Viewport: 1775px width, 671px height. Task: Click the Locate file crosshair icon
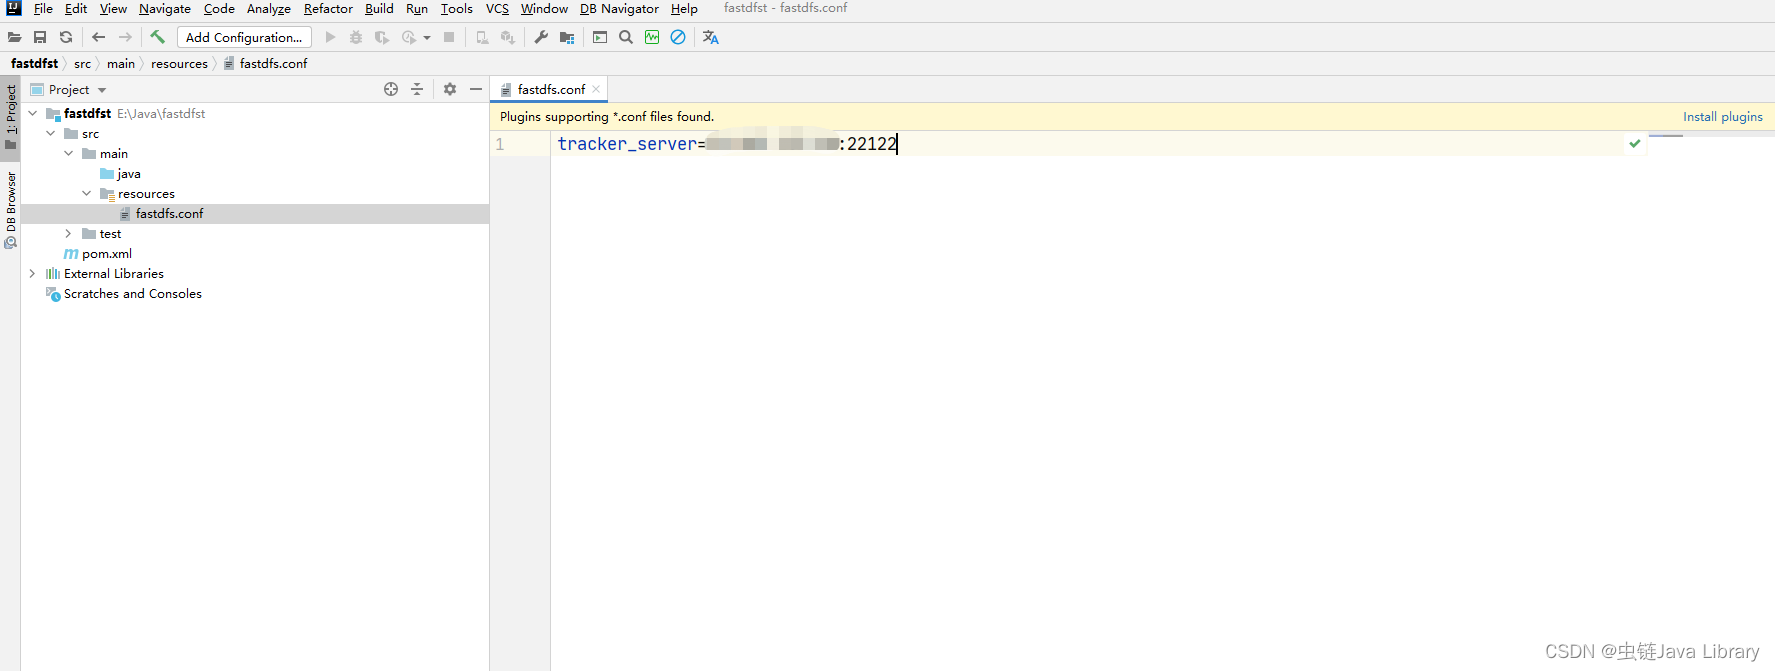(x=391, y=89)
